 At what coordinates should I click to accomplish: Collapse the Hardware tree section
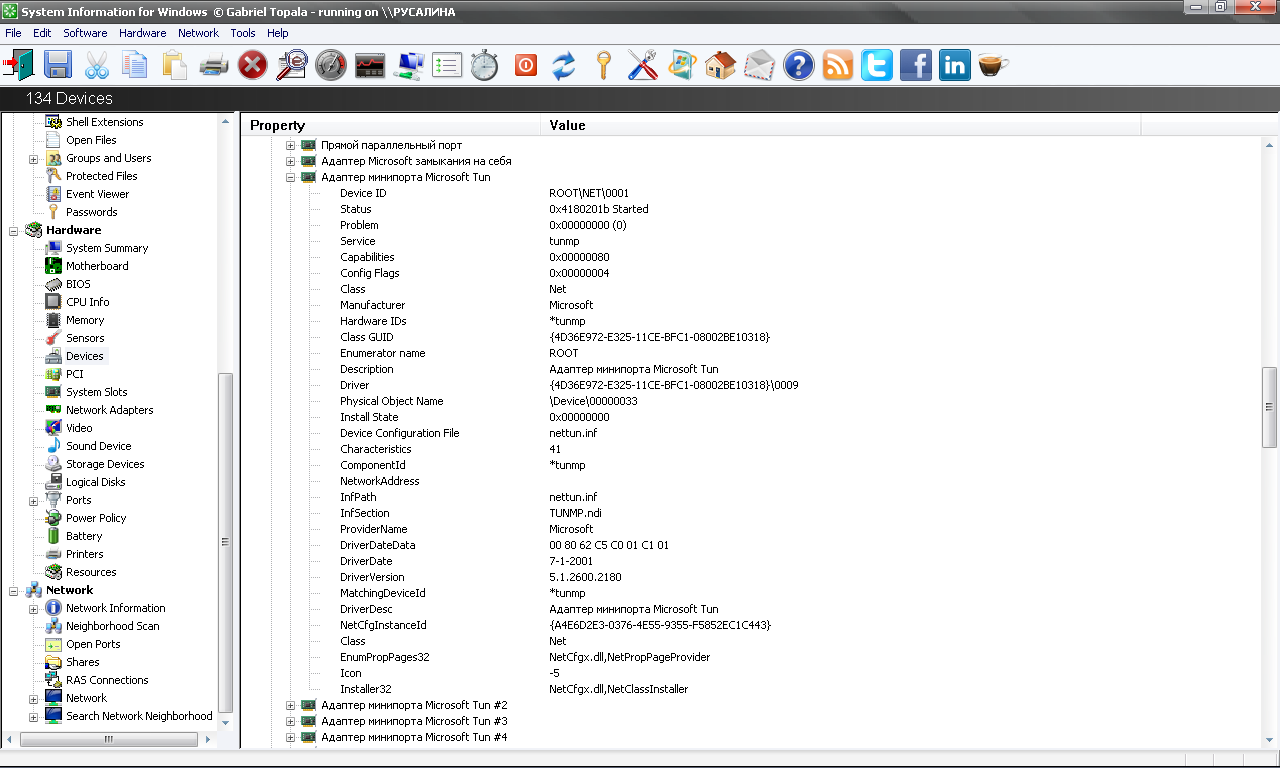pos(14,230)
